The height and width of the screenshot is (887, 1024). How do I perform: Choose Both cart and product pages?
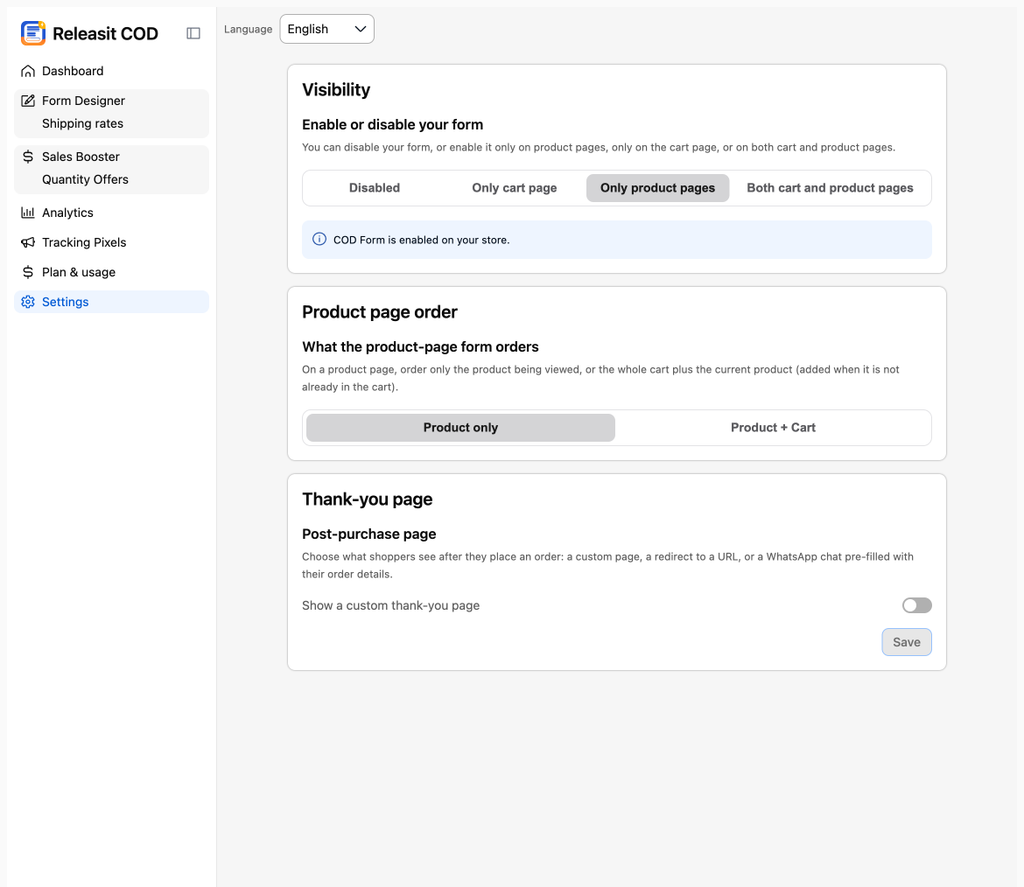830,188
